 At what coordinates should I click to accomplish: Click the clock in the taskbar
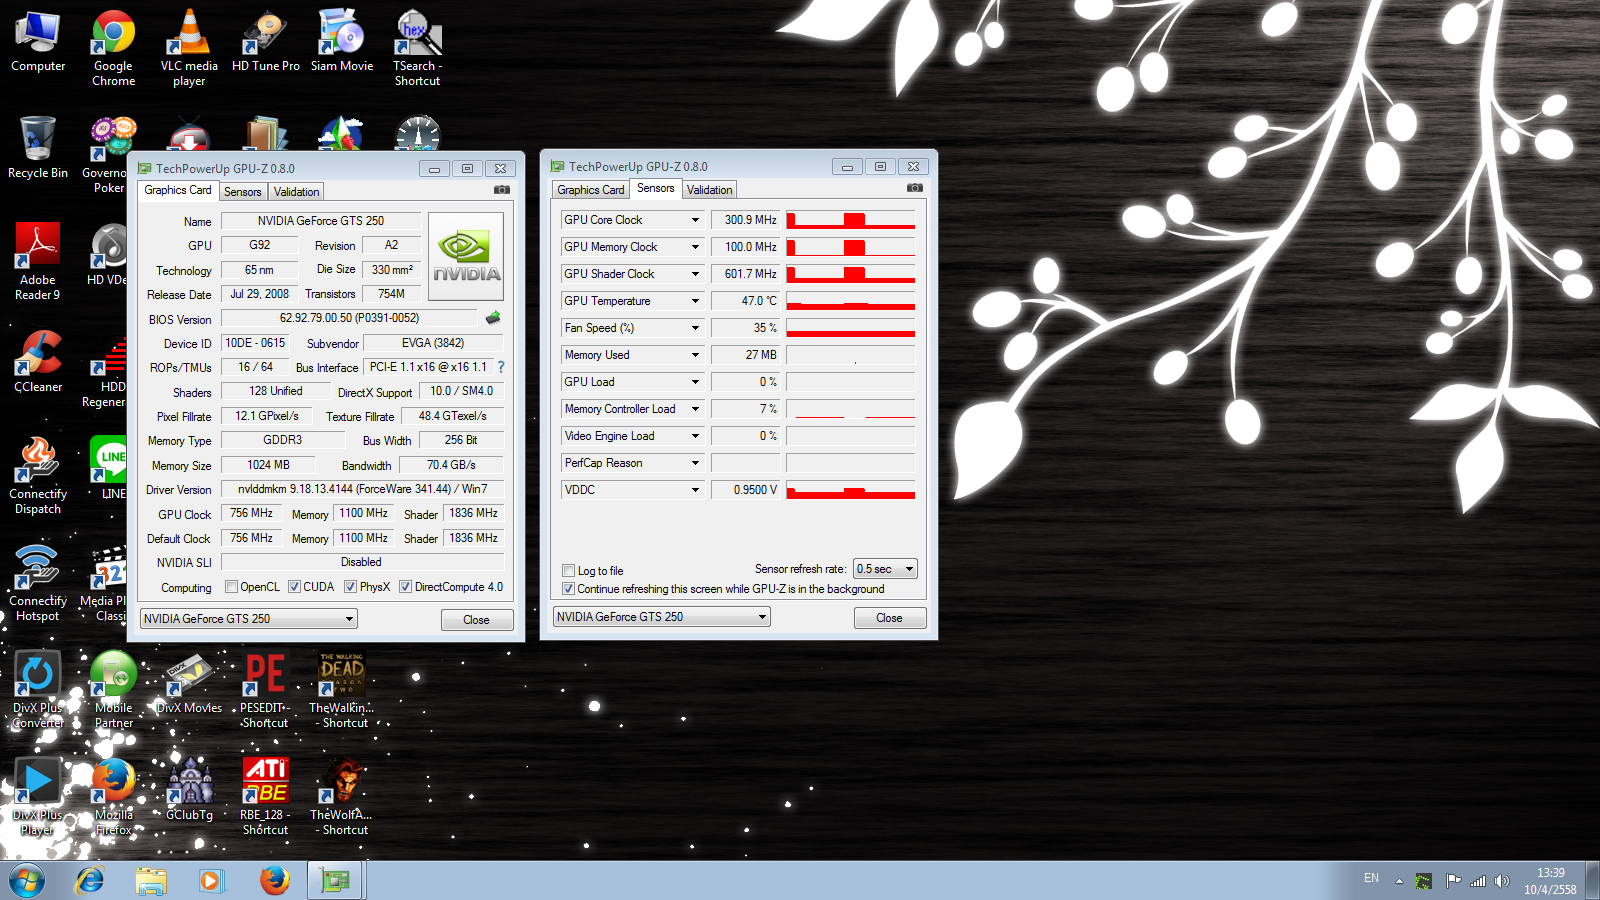pos(1550,881)
